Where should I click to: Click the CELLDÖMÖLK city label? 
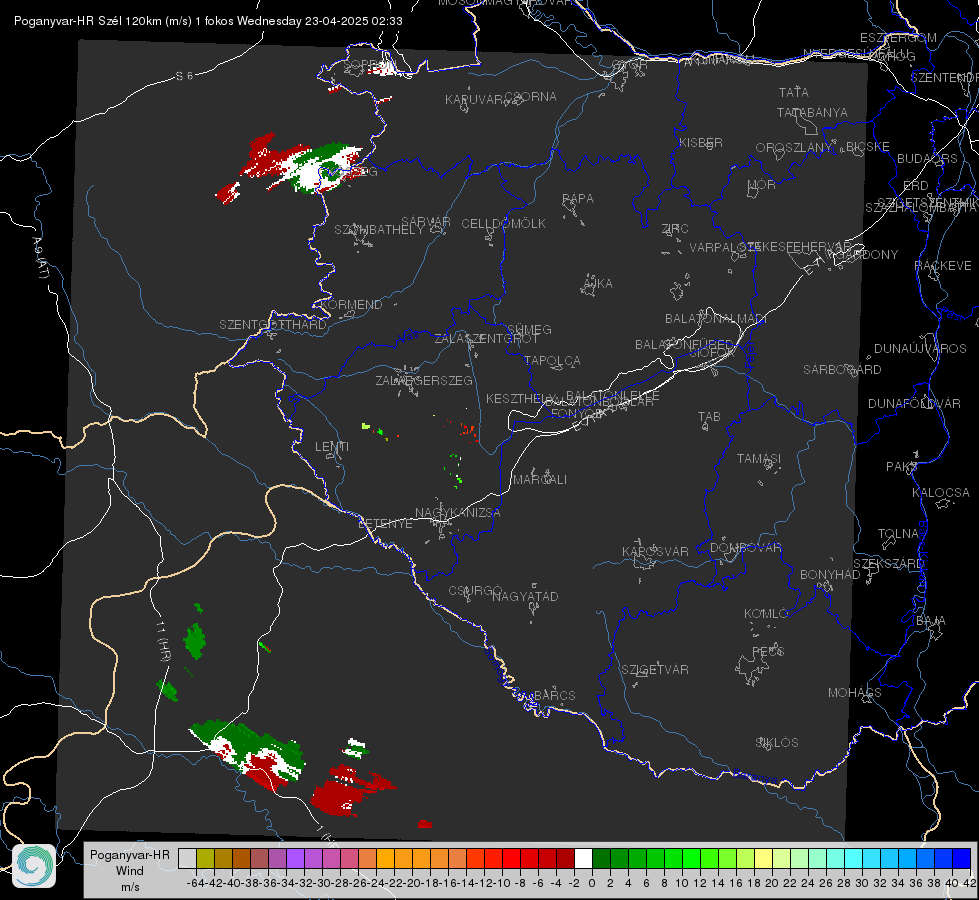(503, 224)
